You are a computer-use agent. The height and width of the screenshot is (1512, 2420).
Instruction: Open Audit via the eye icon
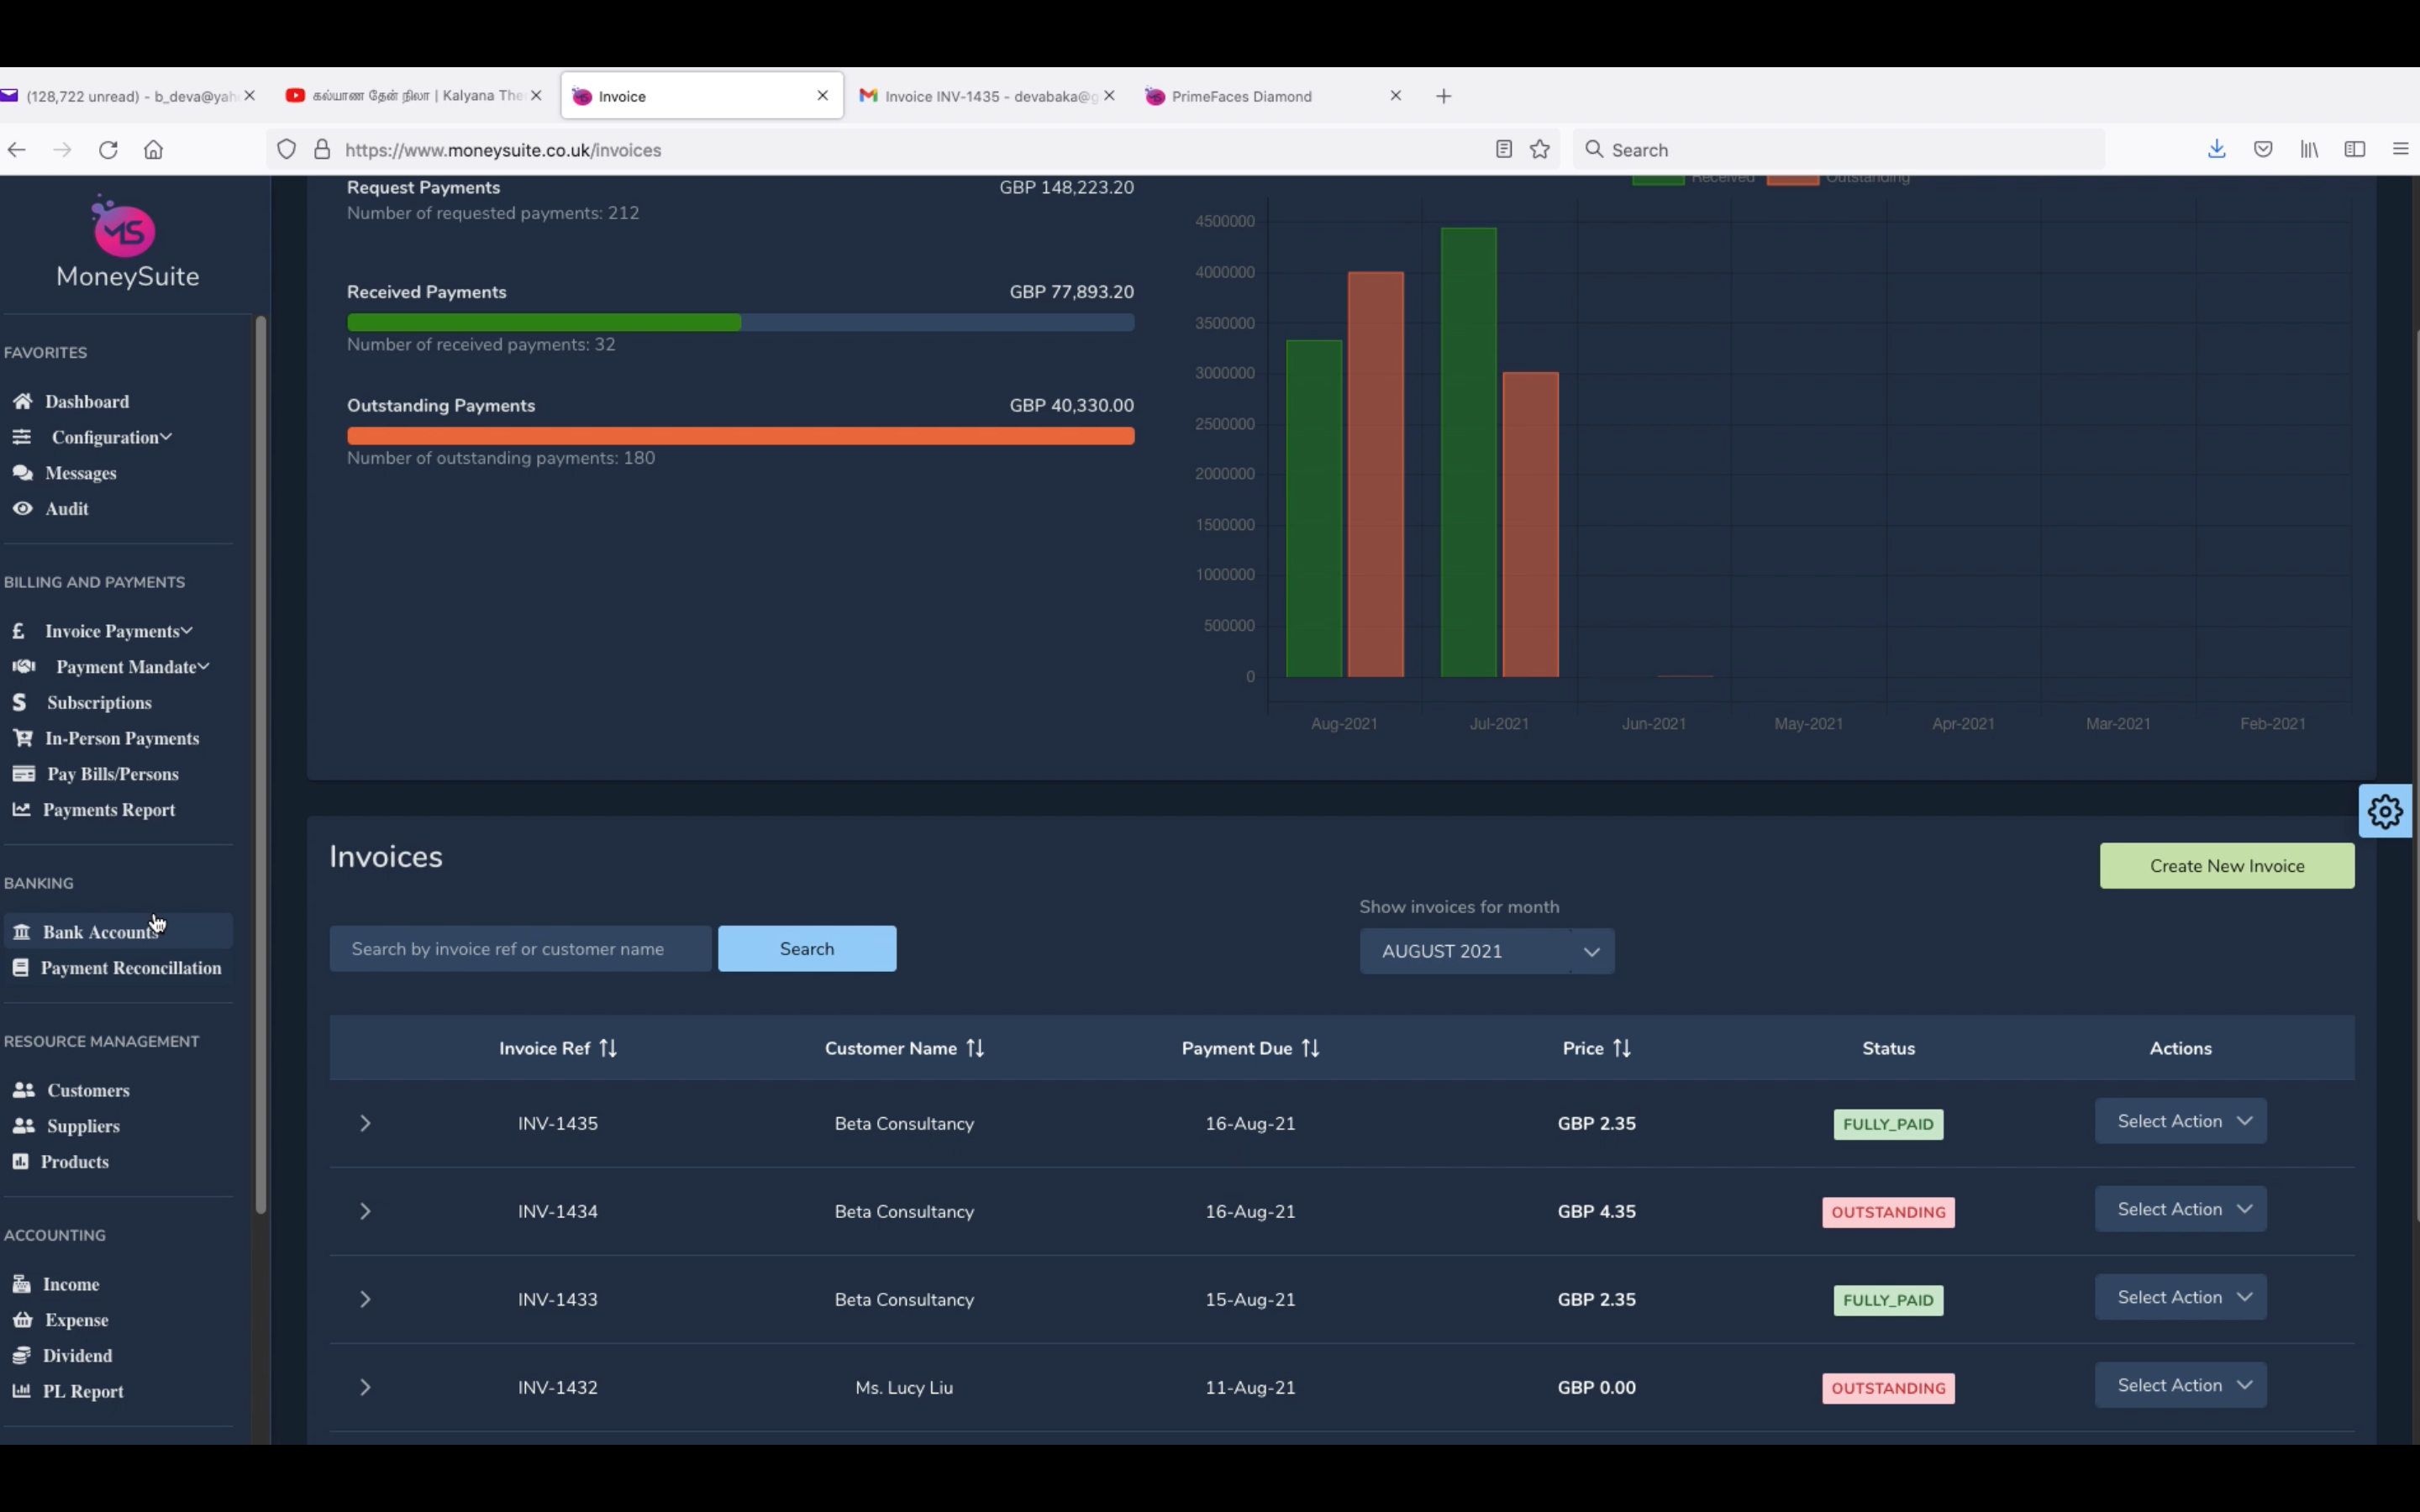22,508
